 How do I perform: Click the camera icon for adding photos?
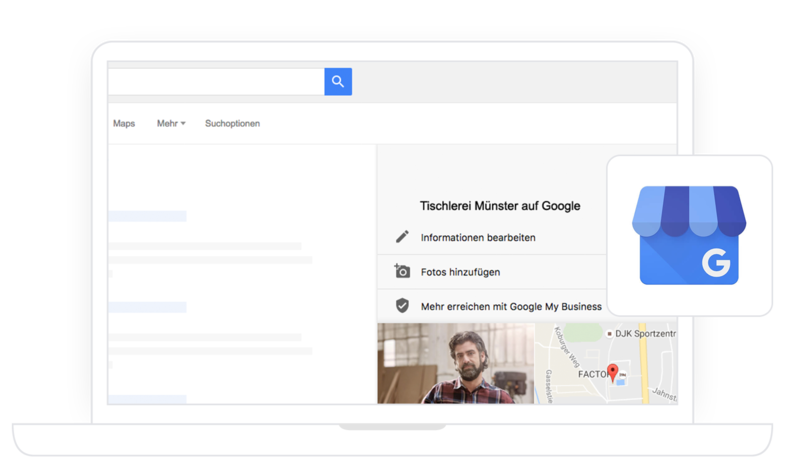pos(402,271)
